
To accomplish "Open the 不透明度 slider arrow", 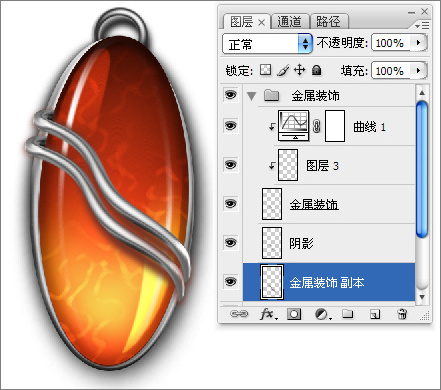I will pos(418,43).
